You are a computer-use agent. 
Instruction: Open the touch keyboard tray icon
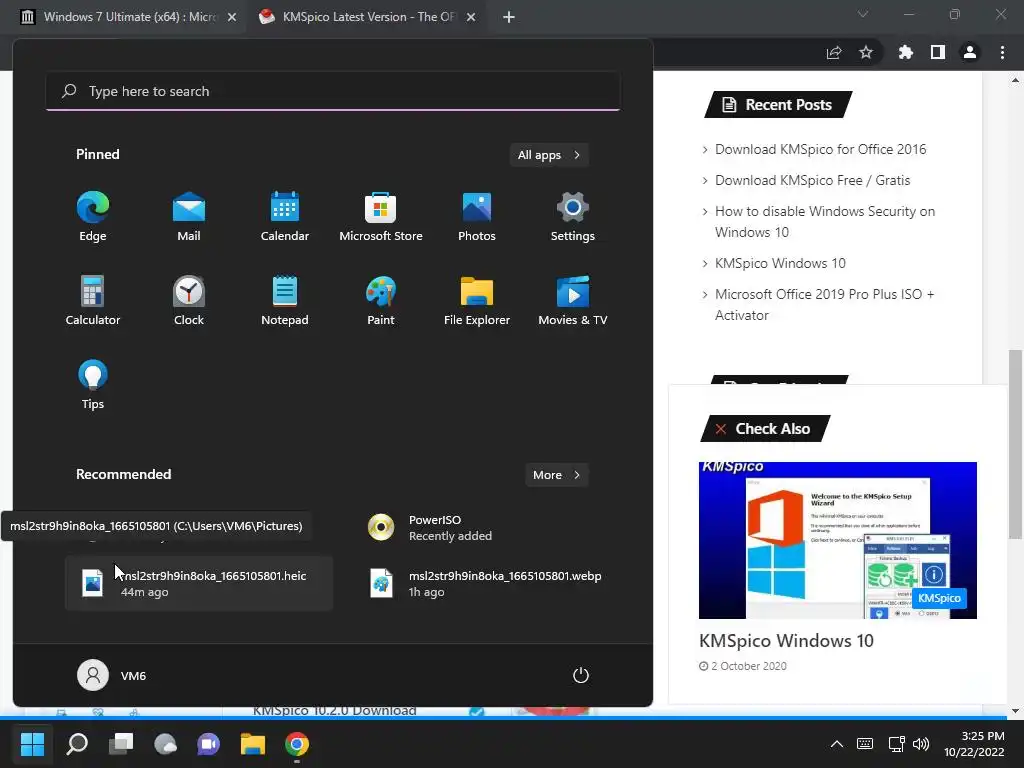coord(865,744)
